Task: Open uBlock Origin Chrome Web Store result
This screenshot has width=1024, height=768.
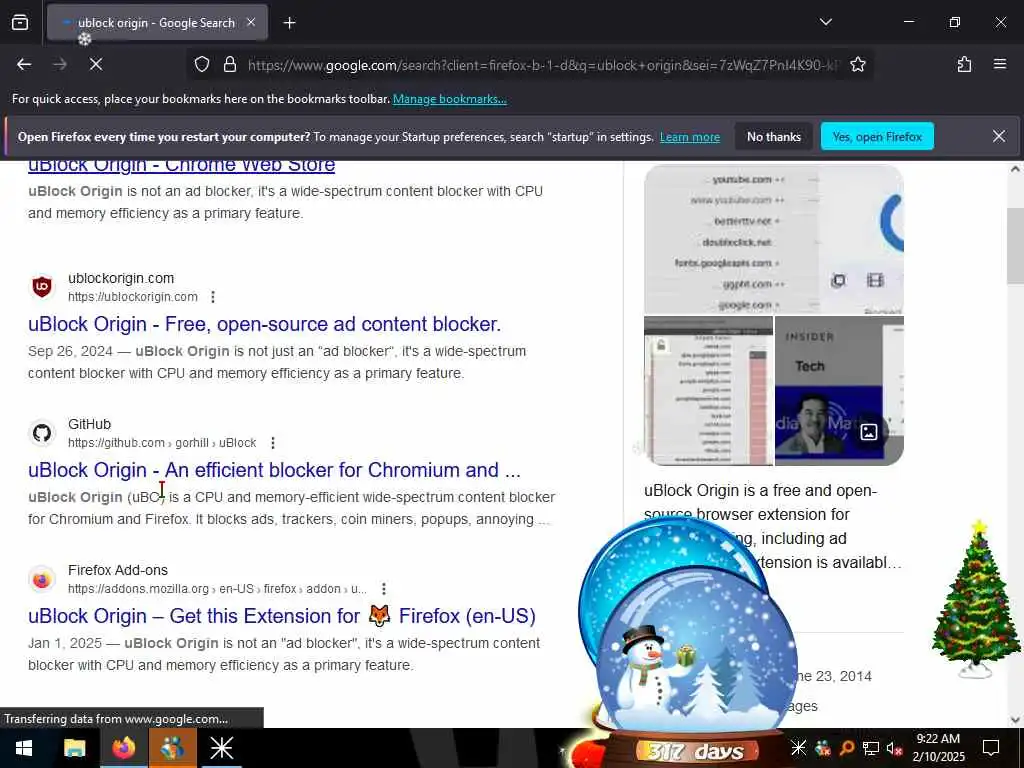Action: [x=182, y=166]
